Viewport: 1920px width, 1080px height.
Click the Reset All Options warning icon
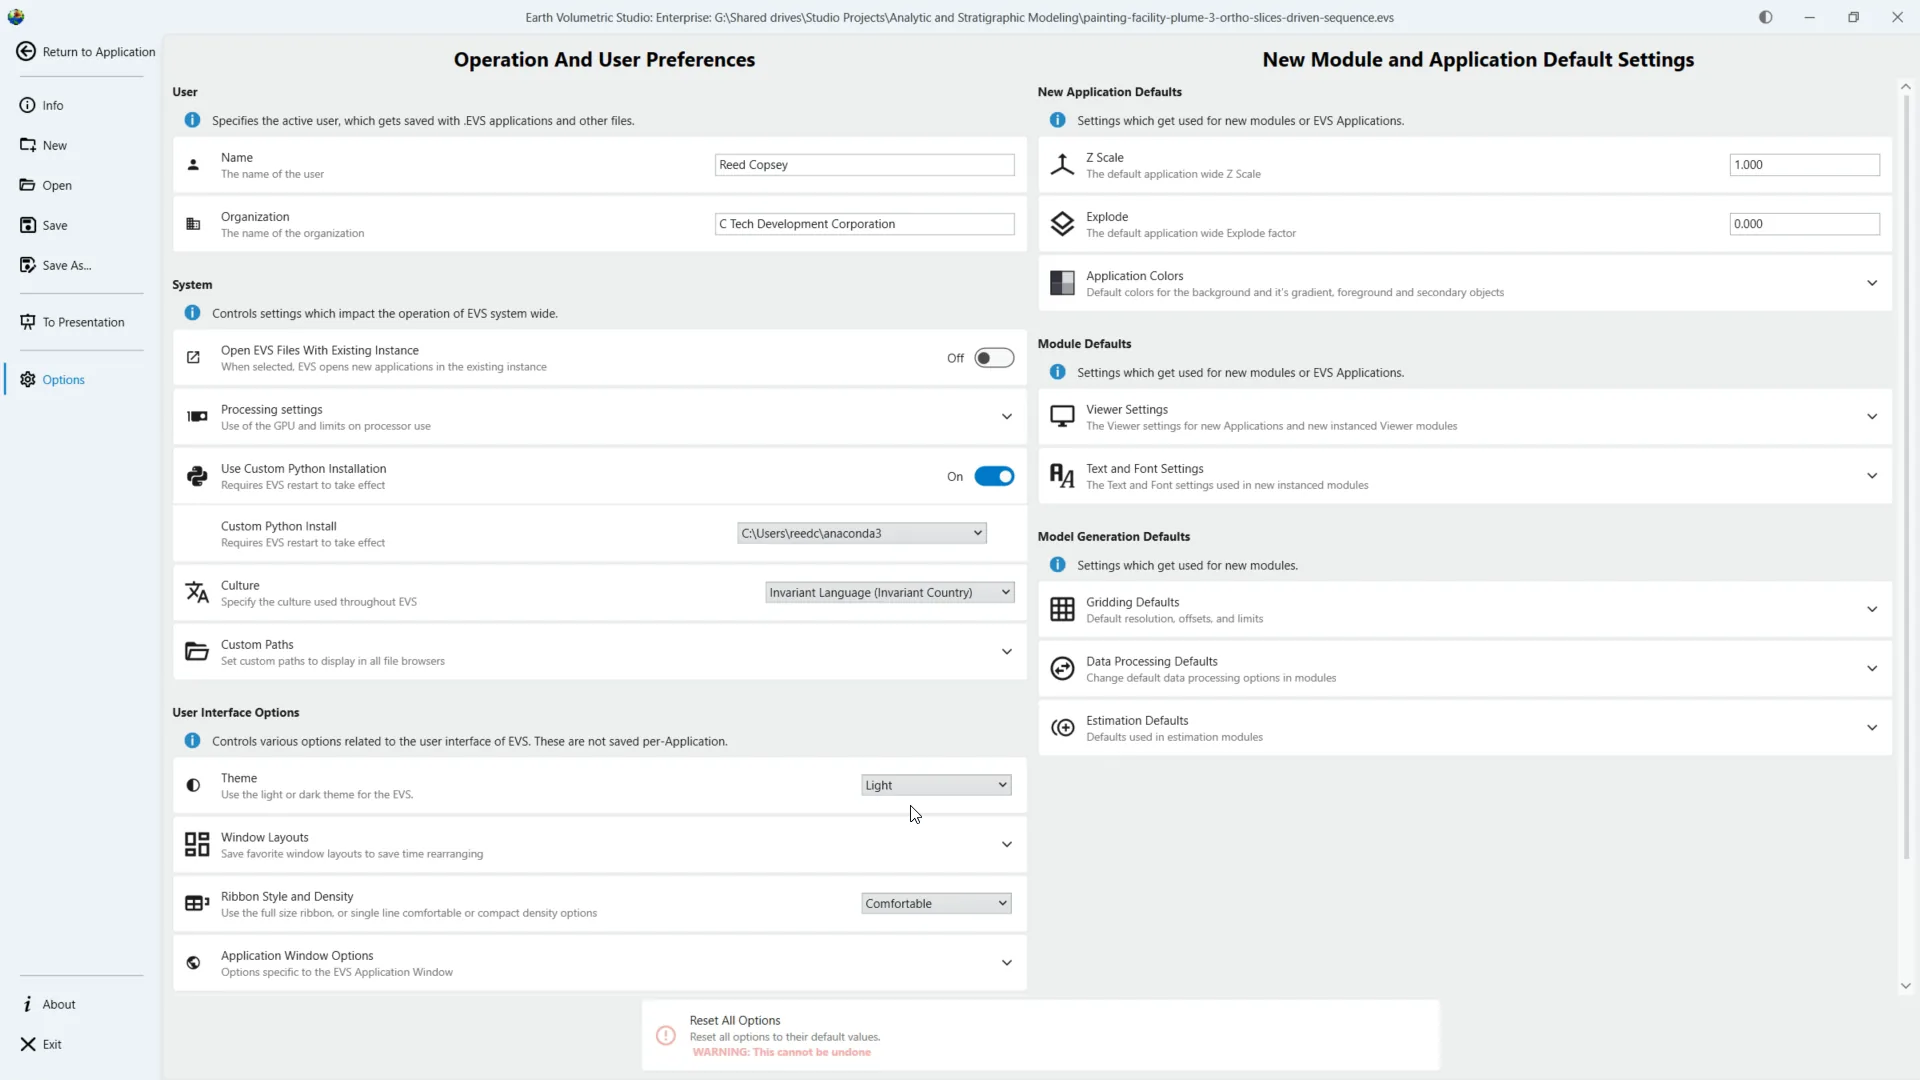click(666, 1036)
